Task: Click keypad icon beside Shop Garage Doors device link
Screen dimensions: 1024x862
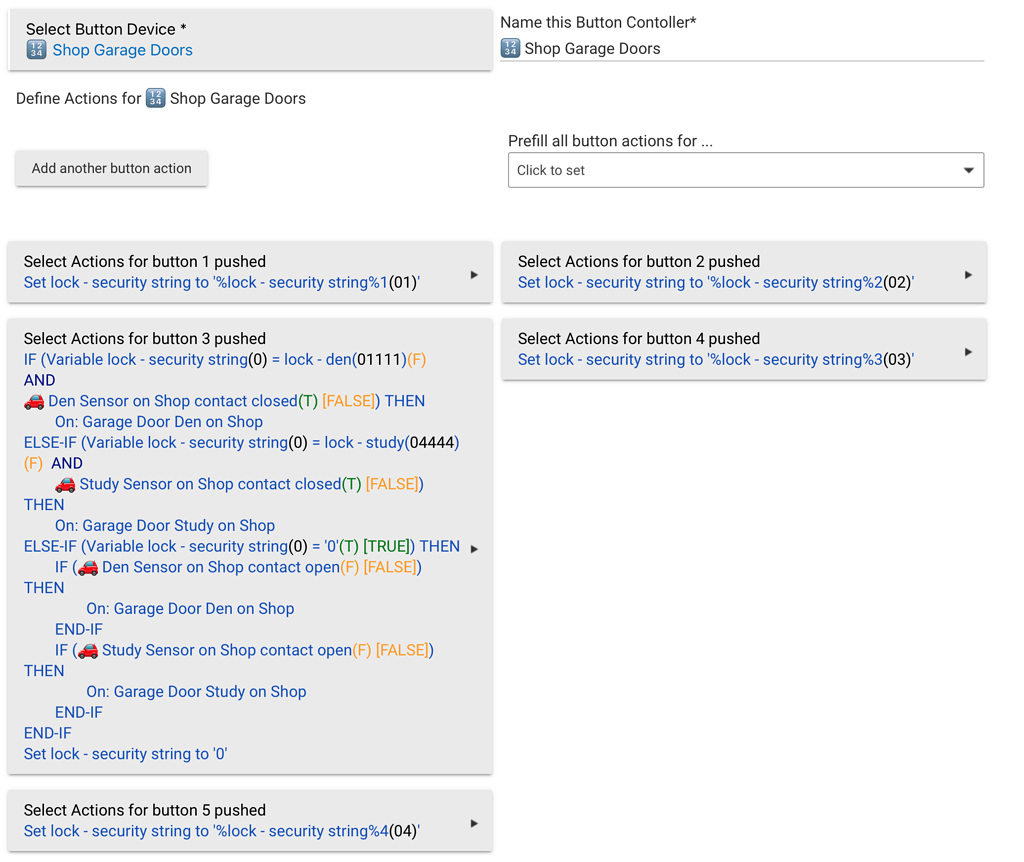Action: [36, 50]
